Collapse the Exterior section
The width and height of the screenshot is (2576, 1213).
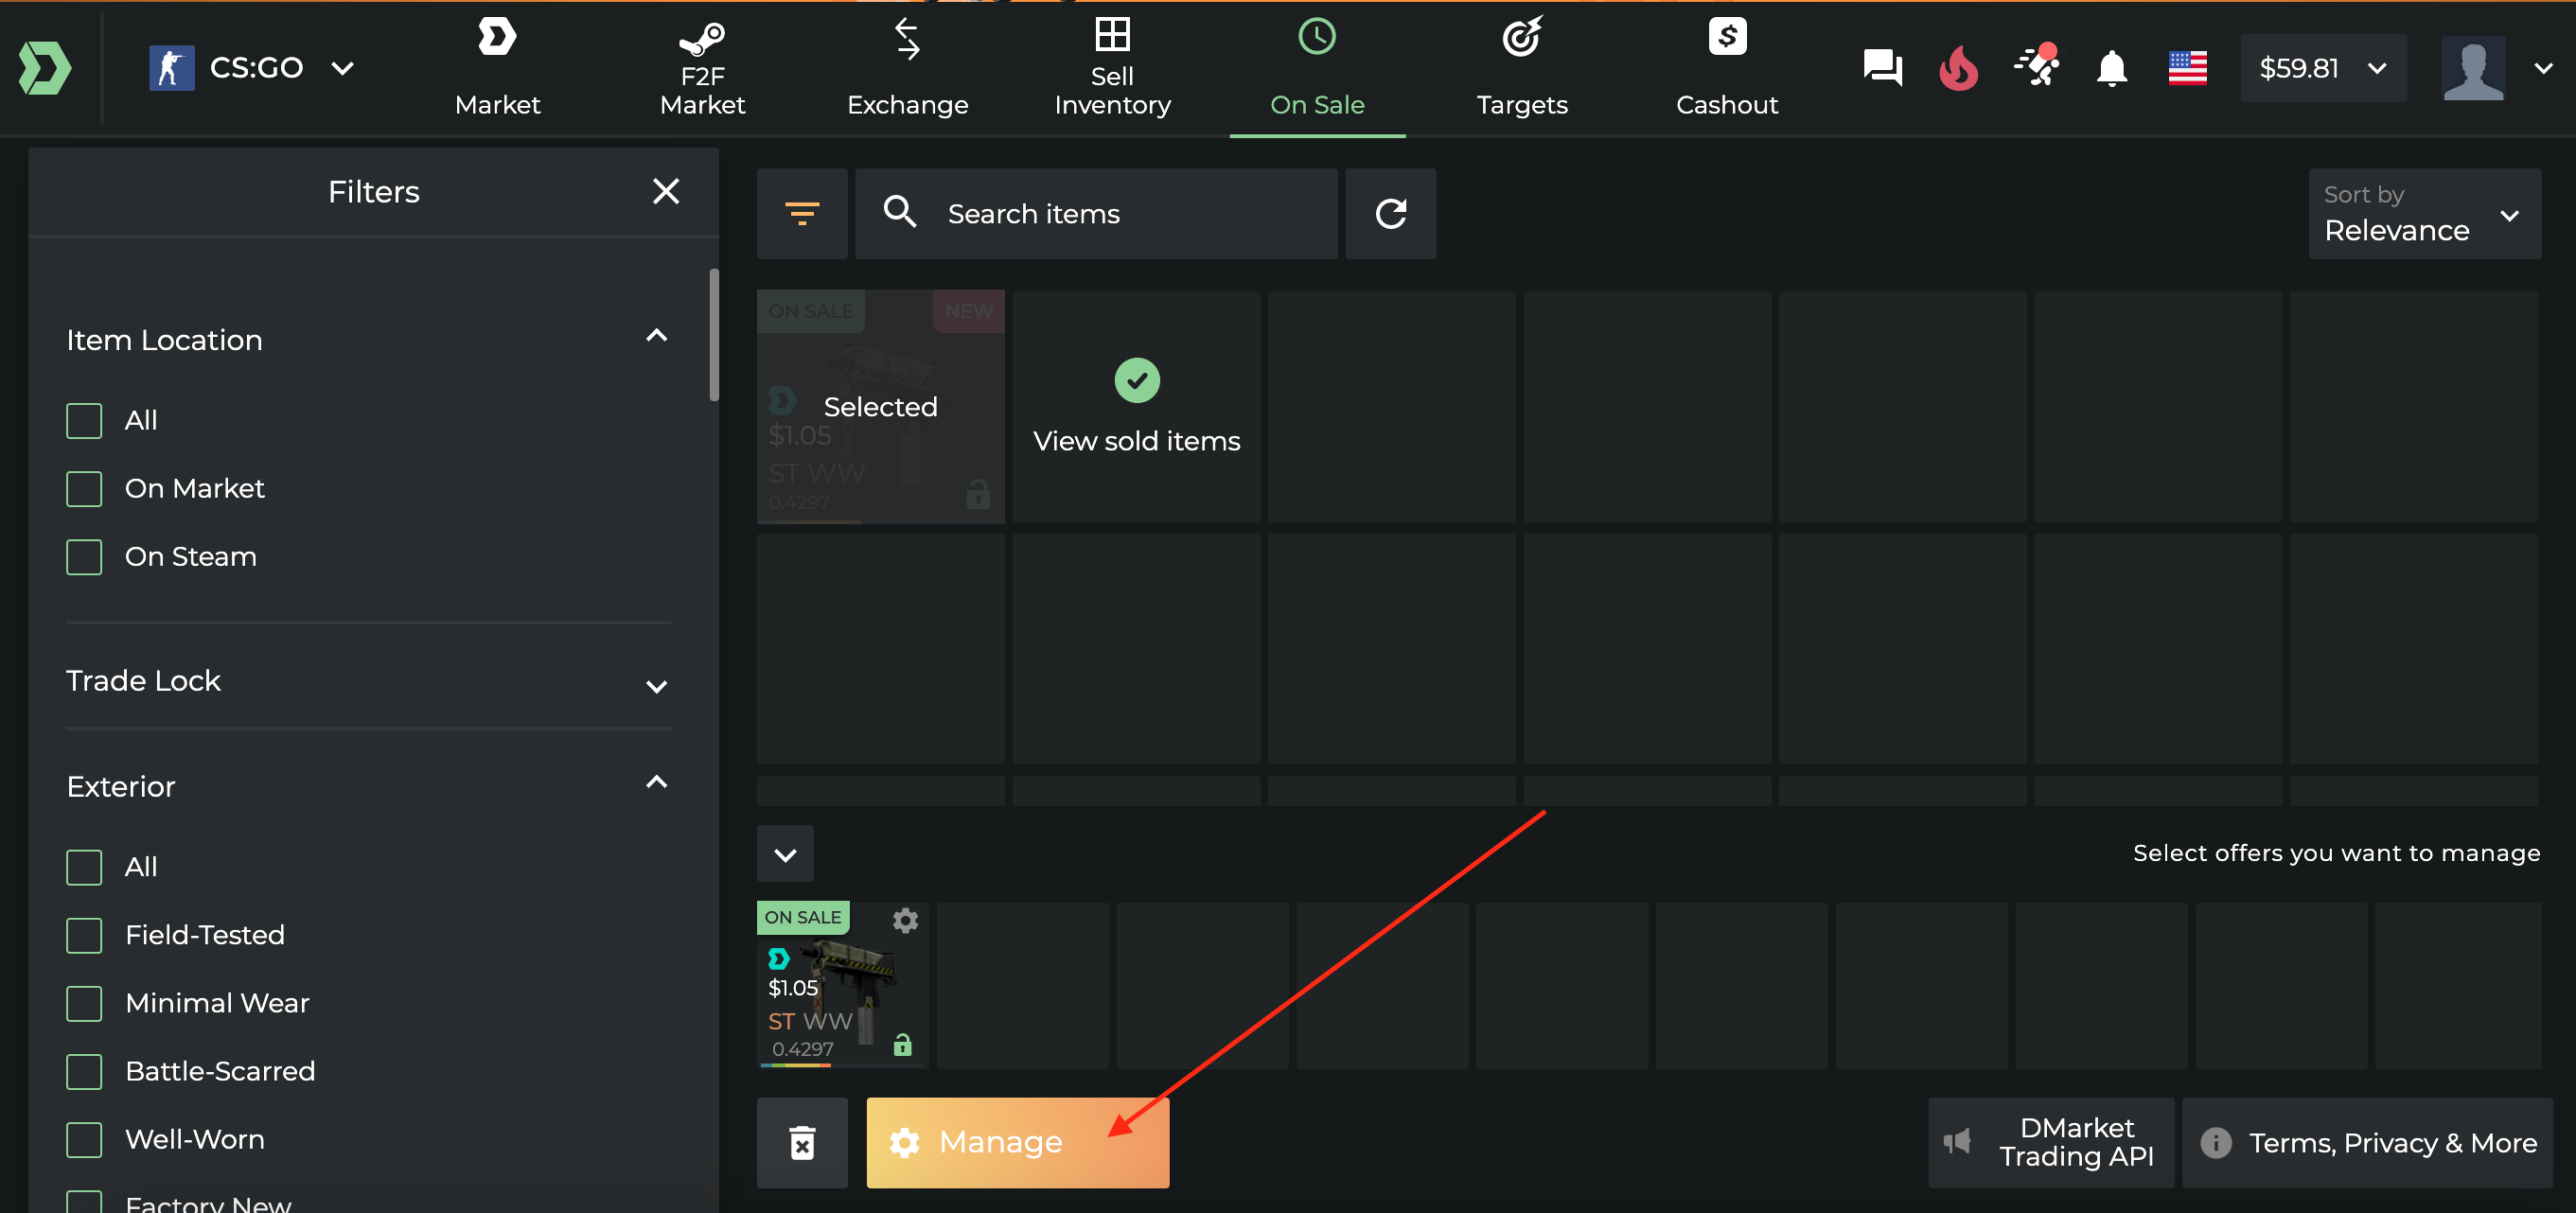[x=656, y=782]
